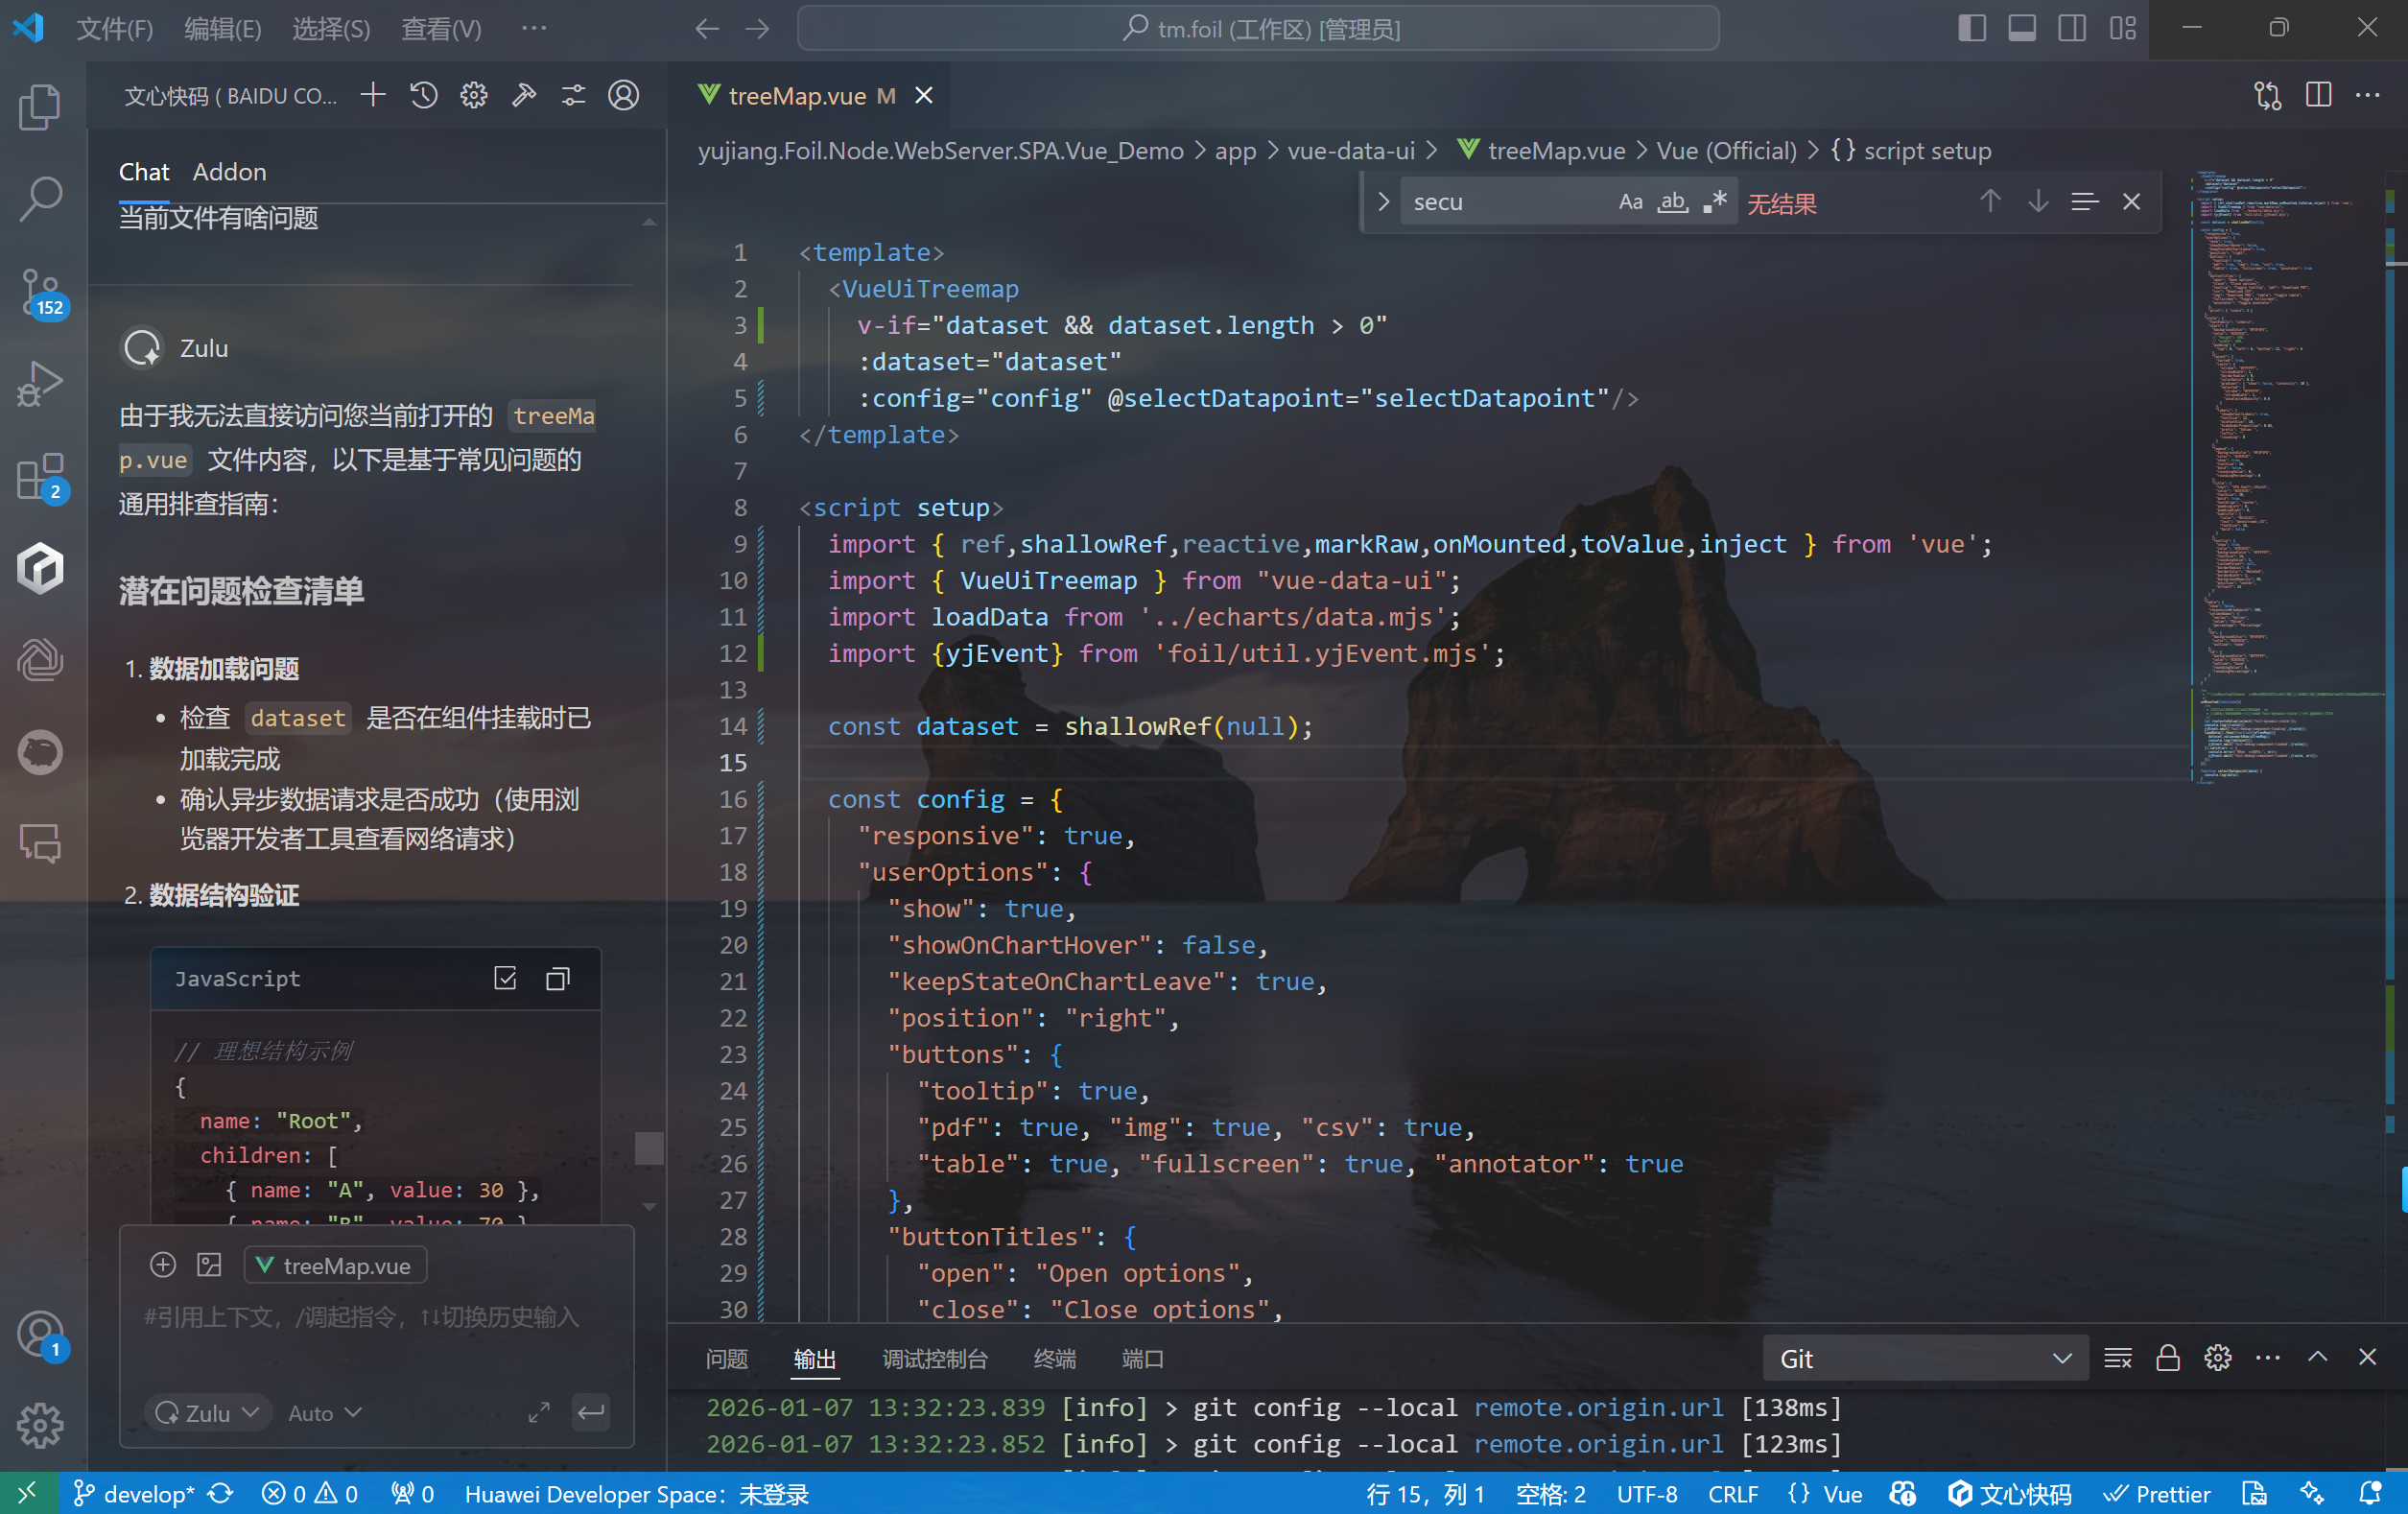Open the Run and Debug view
Image resolution: width=2408 pixels, height=1514 pixels.
point(40,383)
